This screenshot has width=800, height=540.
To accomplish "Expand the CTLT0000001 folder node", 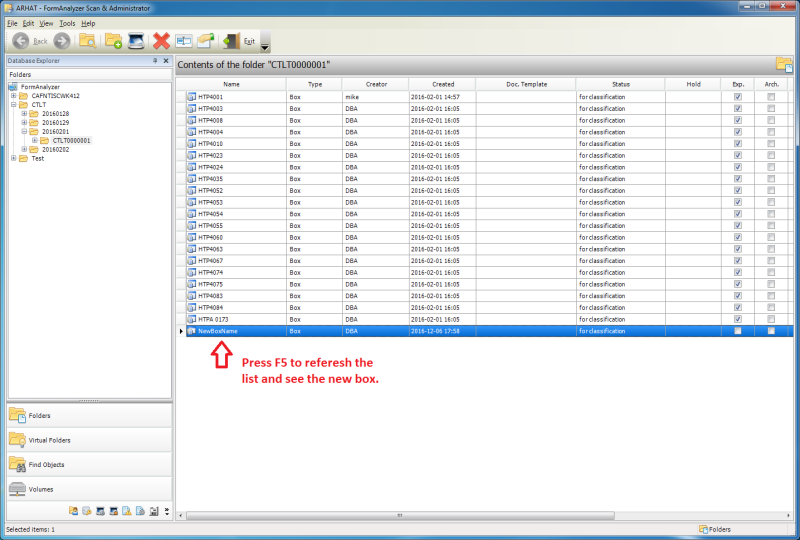I will coord(34,140).
